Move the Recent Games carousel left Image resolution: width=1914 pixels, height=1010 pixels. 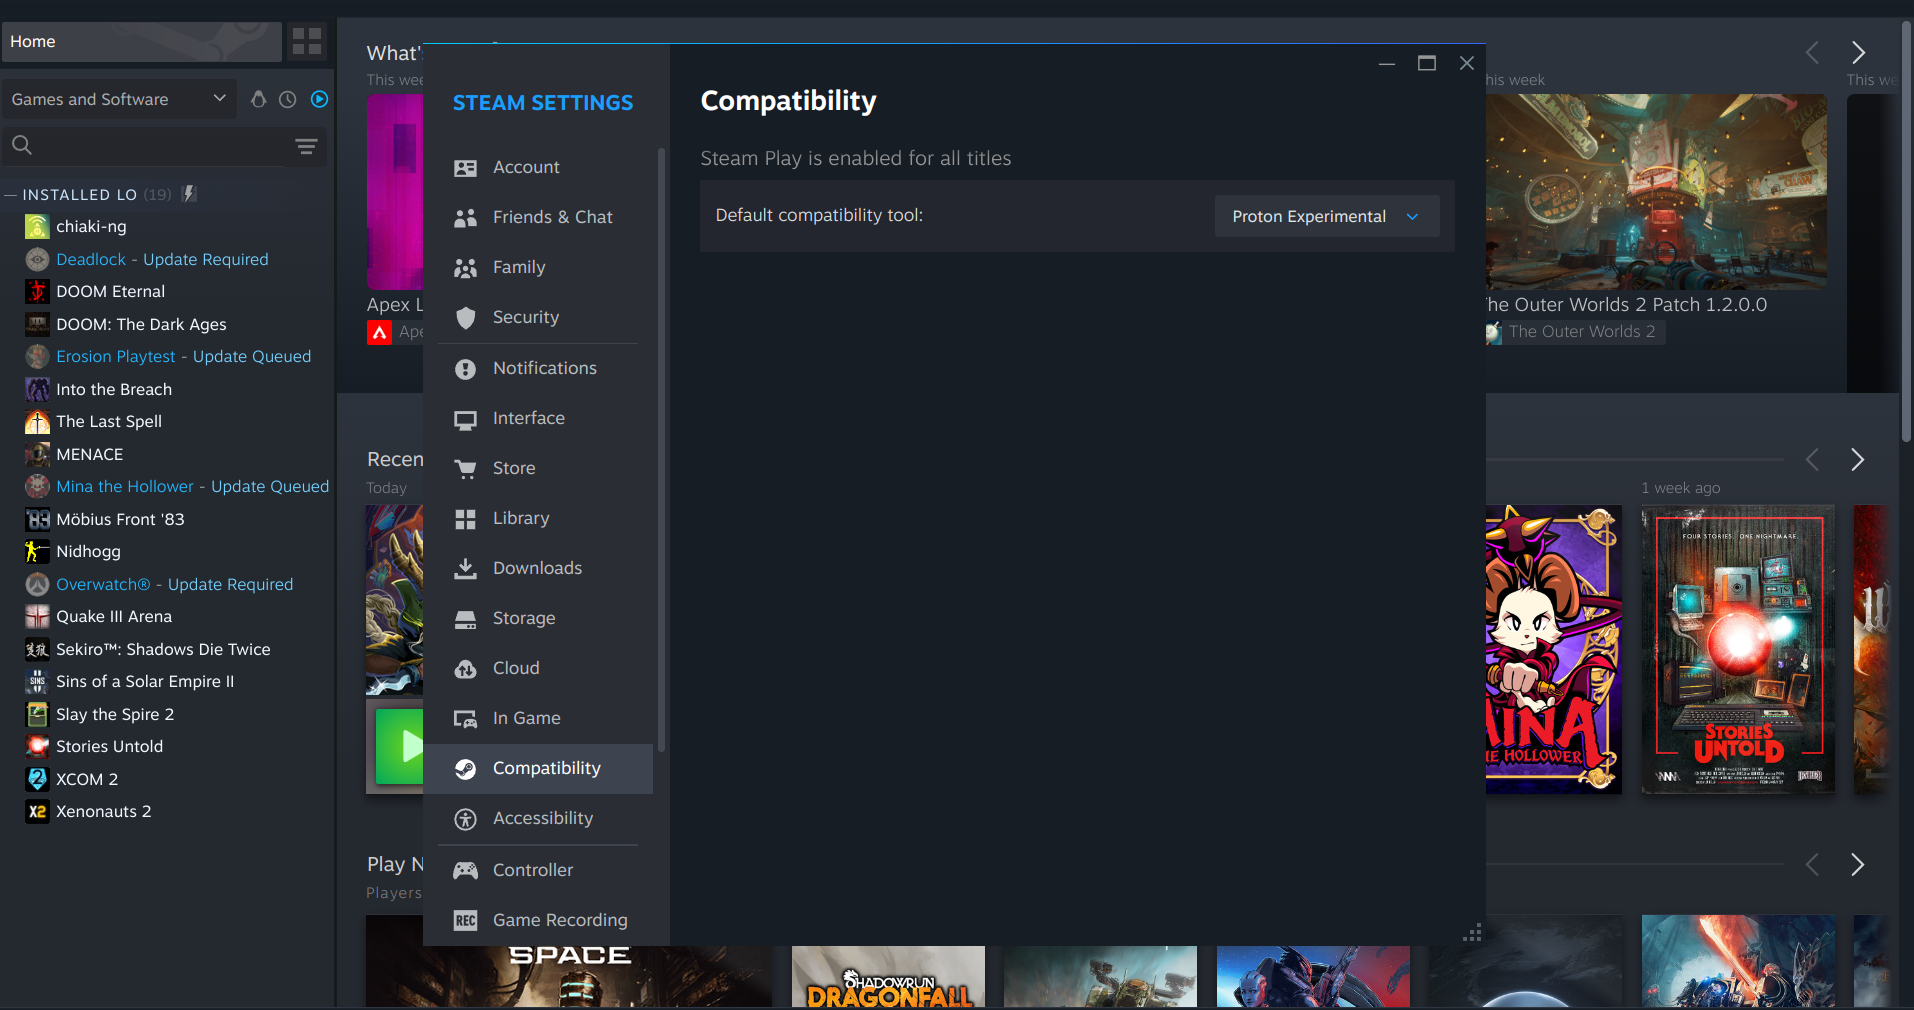tap(1812, 459)
